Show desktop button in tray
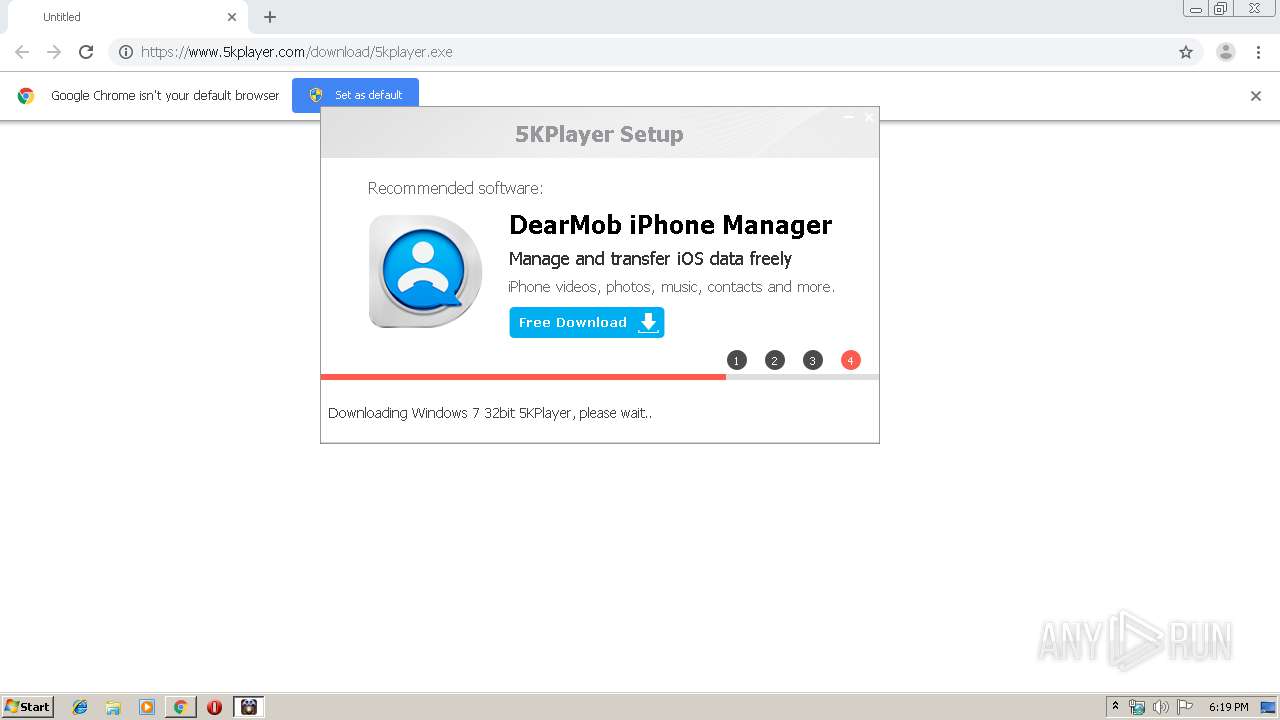1280x720 pixels. [x=1268, y=707]
